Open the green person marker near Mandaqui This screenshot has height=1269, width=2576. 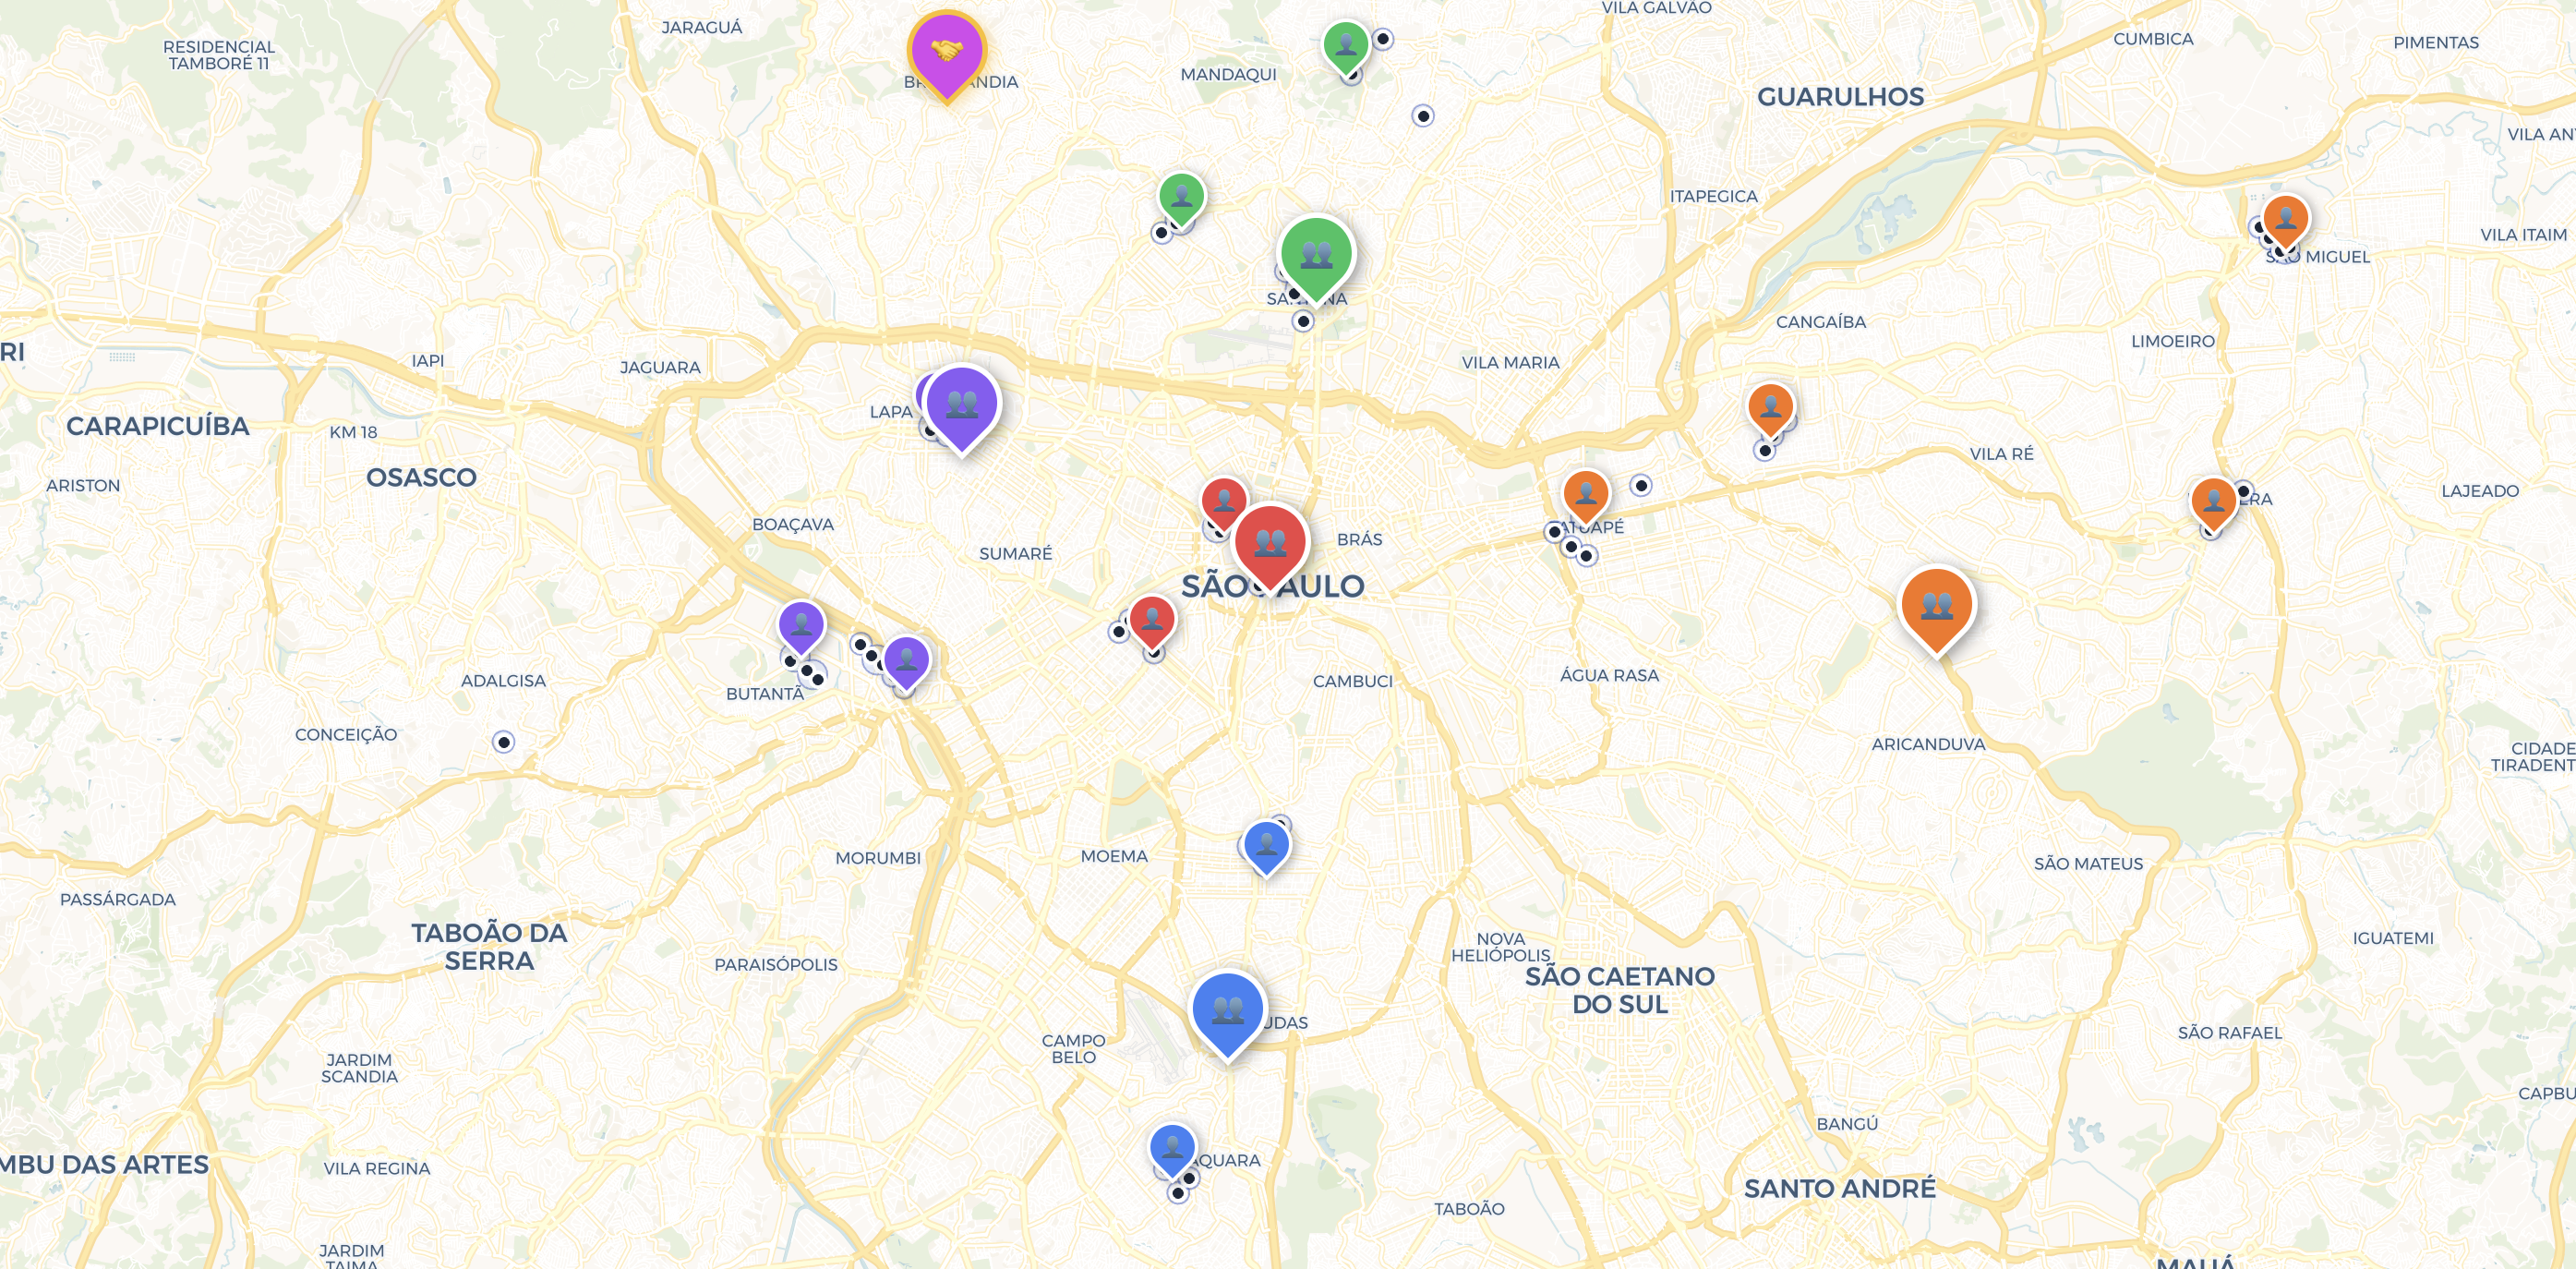click(x=1346, y=45)
